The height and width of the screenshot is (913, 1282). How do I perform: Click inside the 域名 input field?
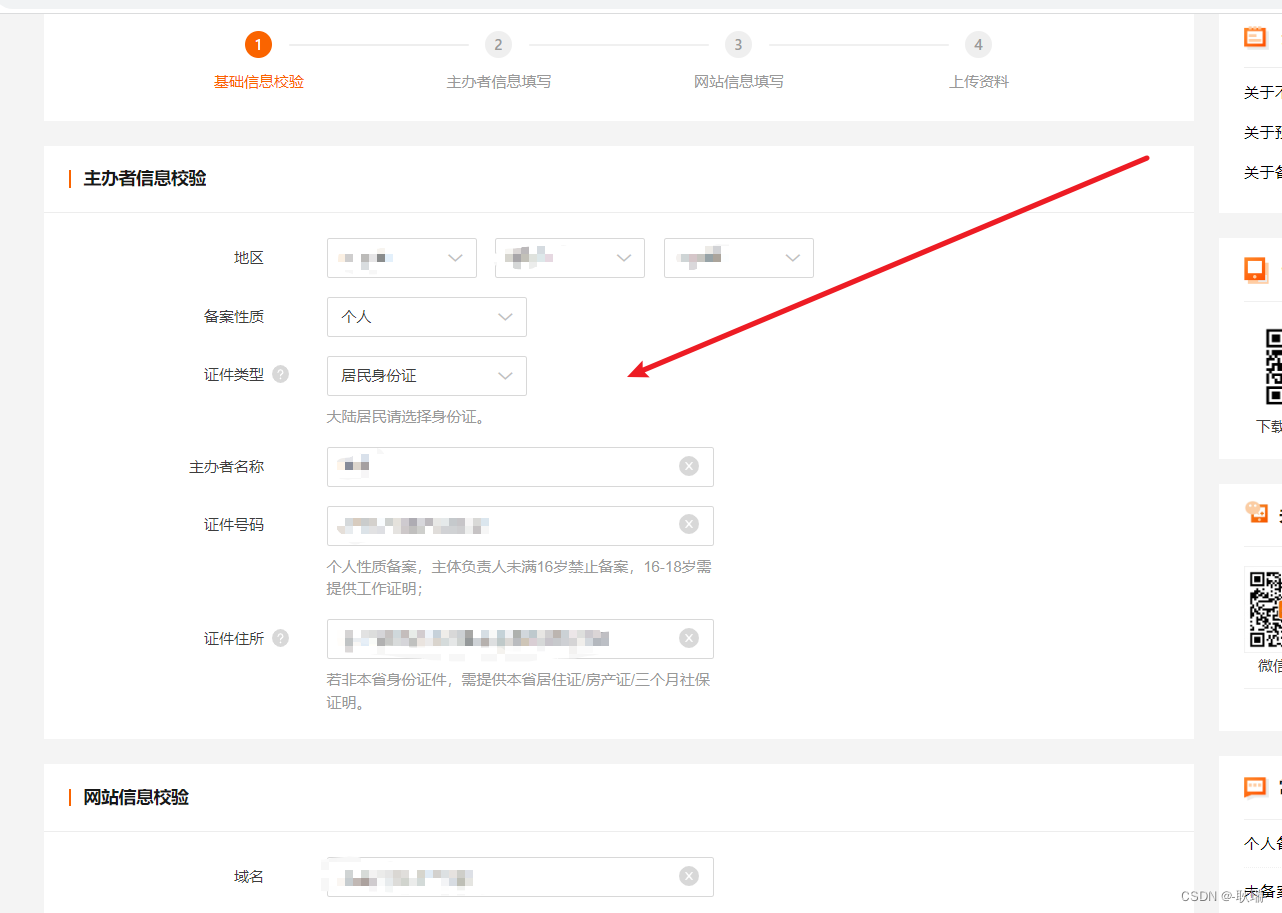tap(500, 875)
